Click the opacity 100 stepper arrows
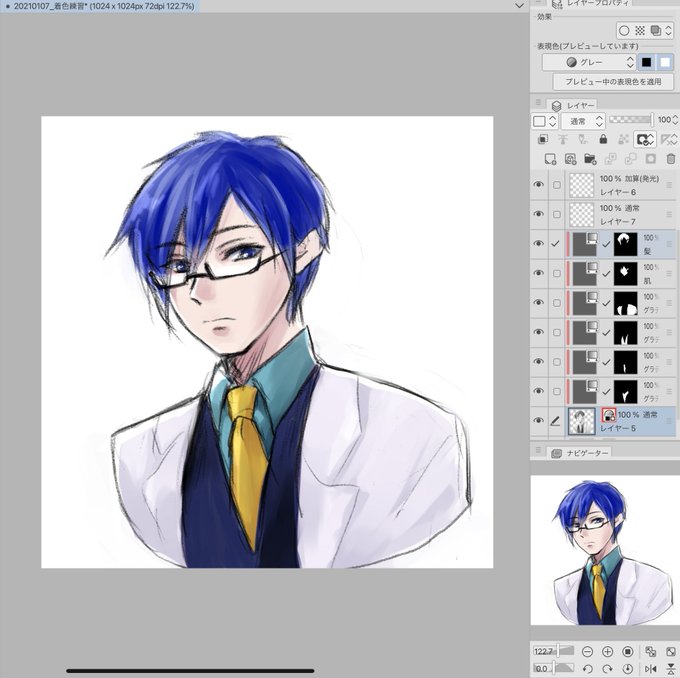680x678 pixels. (675, 120)
